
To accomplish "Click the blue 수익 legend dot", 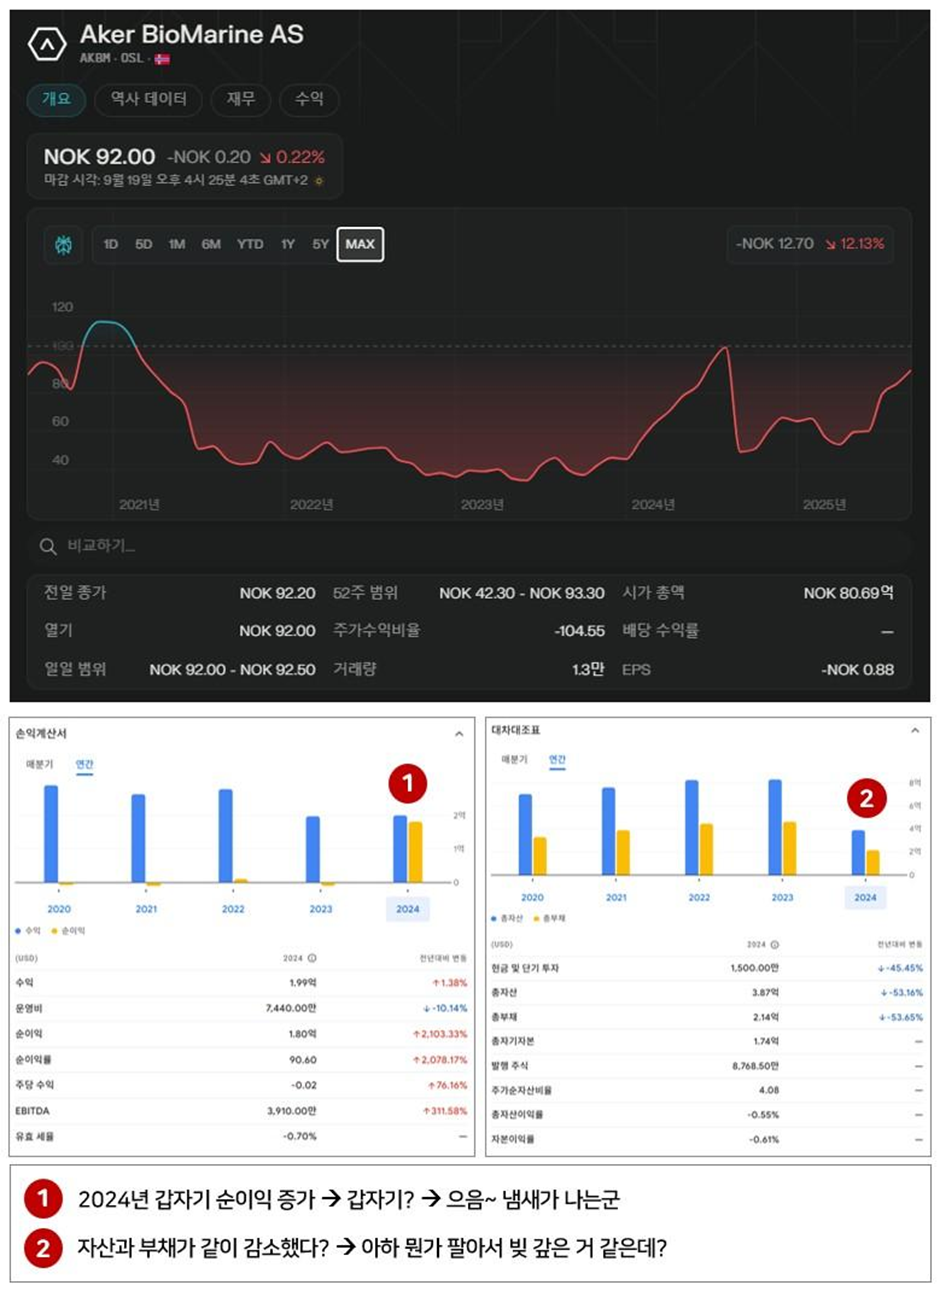I will (18, 931).
